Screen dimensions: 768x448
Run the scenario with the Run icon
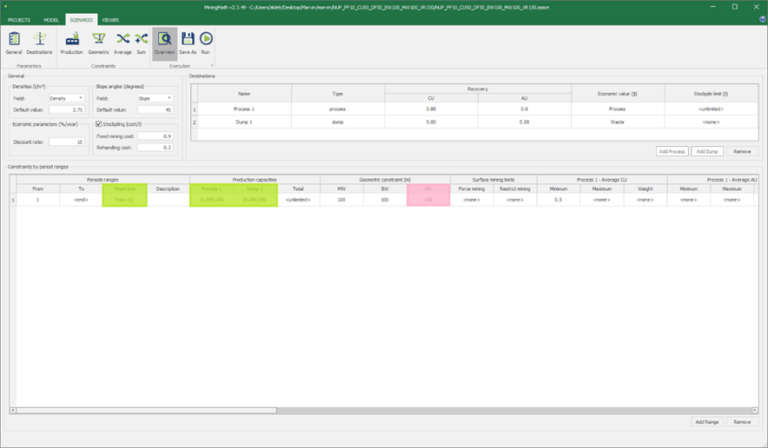[205, 41]
